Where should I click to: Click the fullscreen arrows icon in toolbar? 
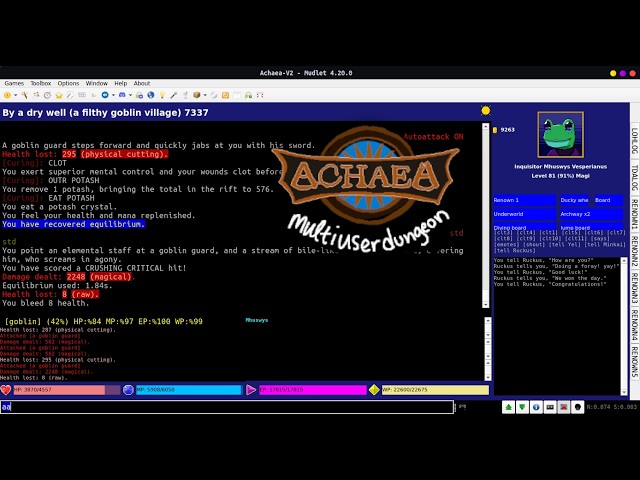pyautogui.click(x=260, y=95)
